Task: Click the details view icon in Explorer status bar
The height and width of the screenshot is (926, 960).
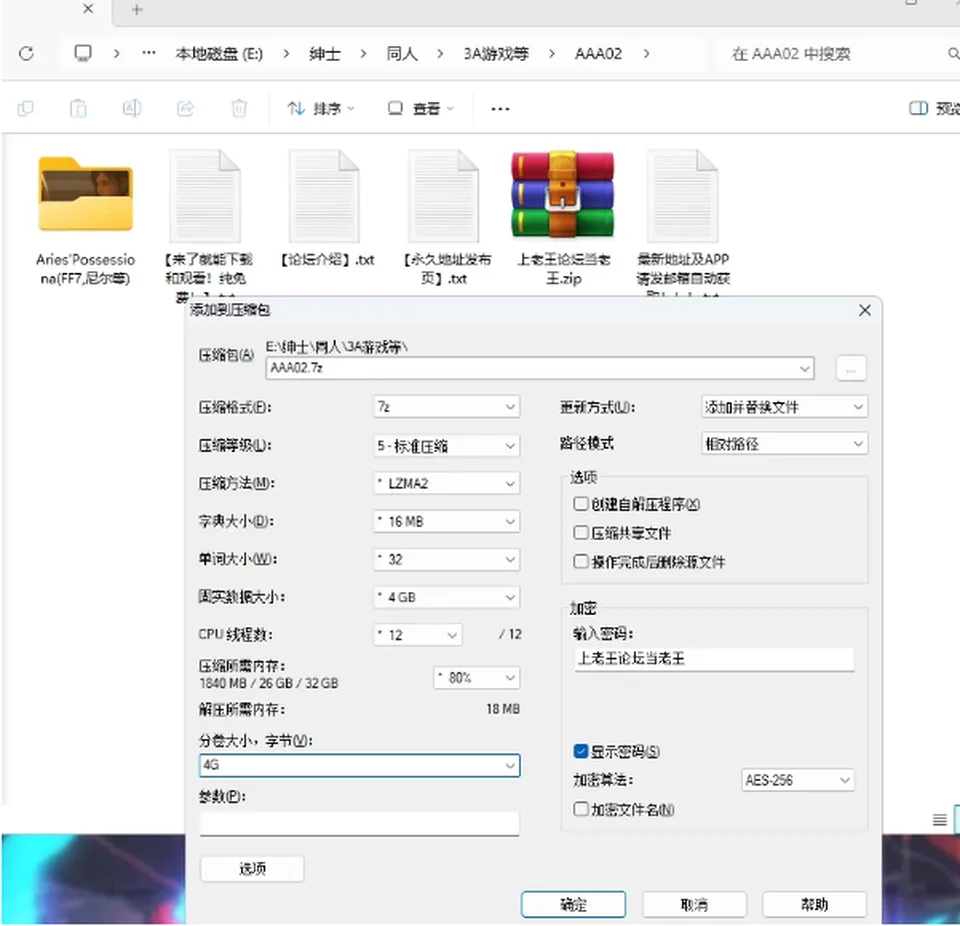Action: (x=940, y=819)
